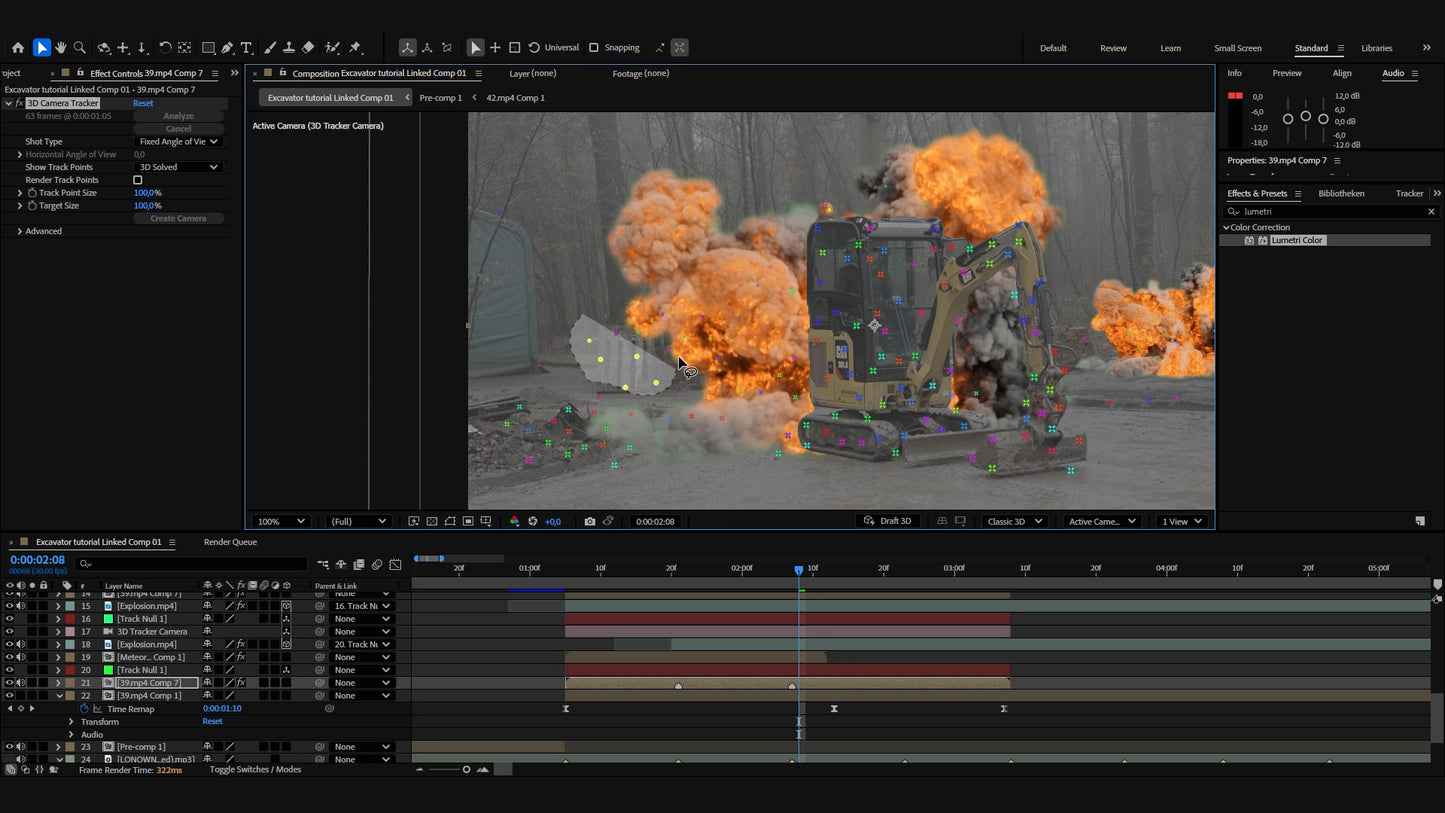Click the timeline zoom slider handle
The image size is (1445, 813).
[x=466, y=770]
